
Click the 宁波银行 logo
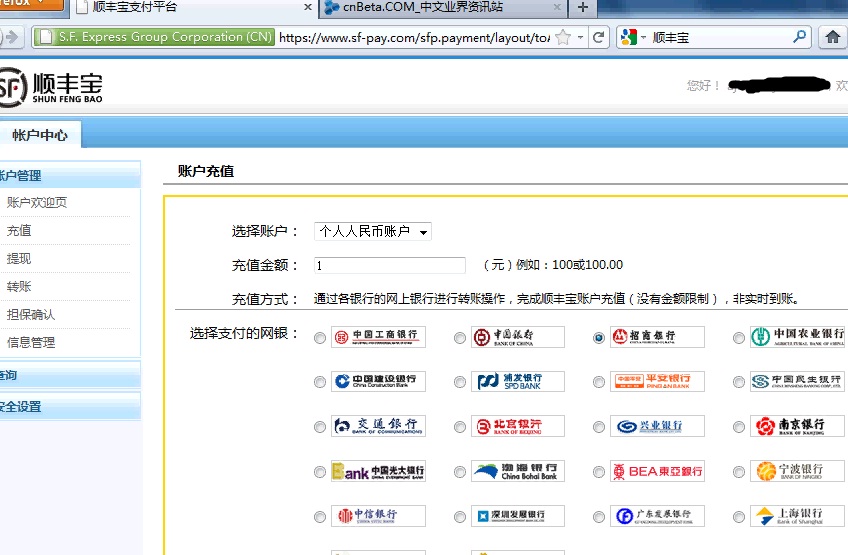point(797,471)
